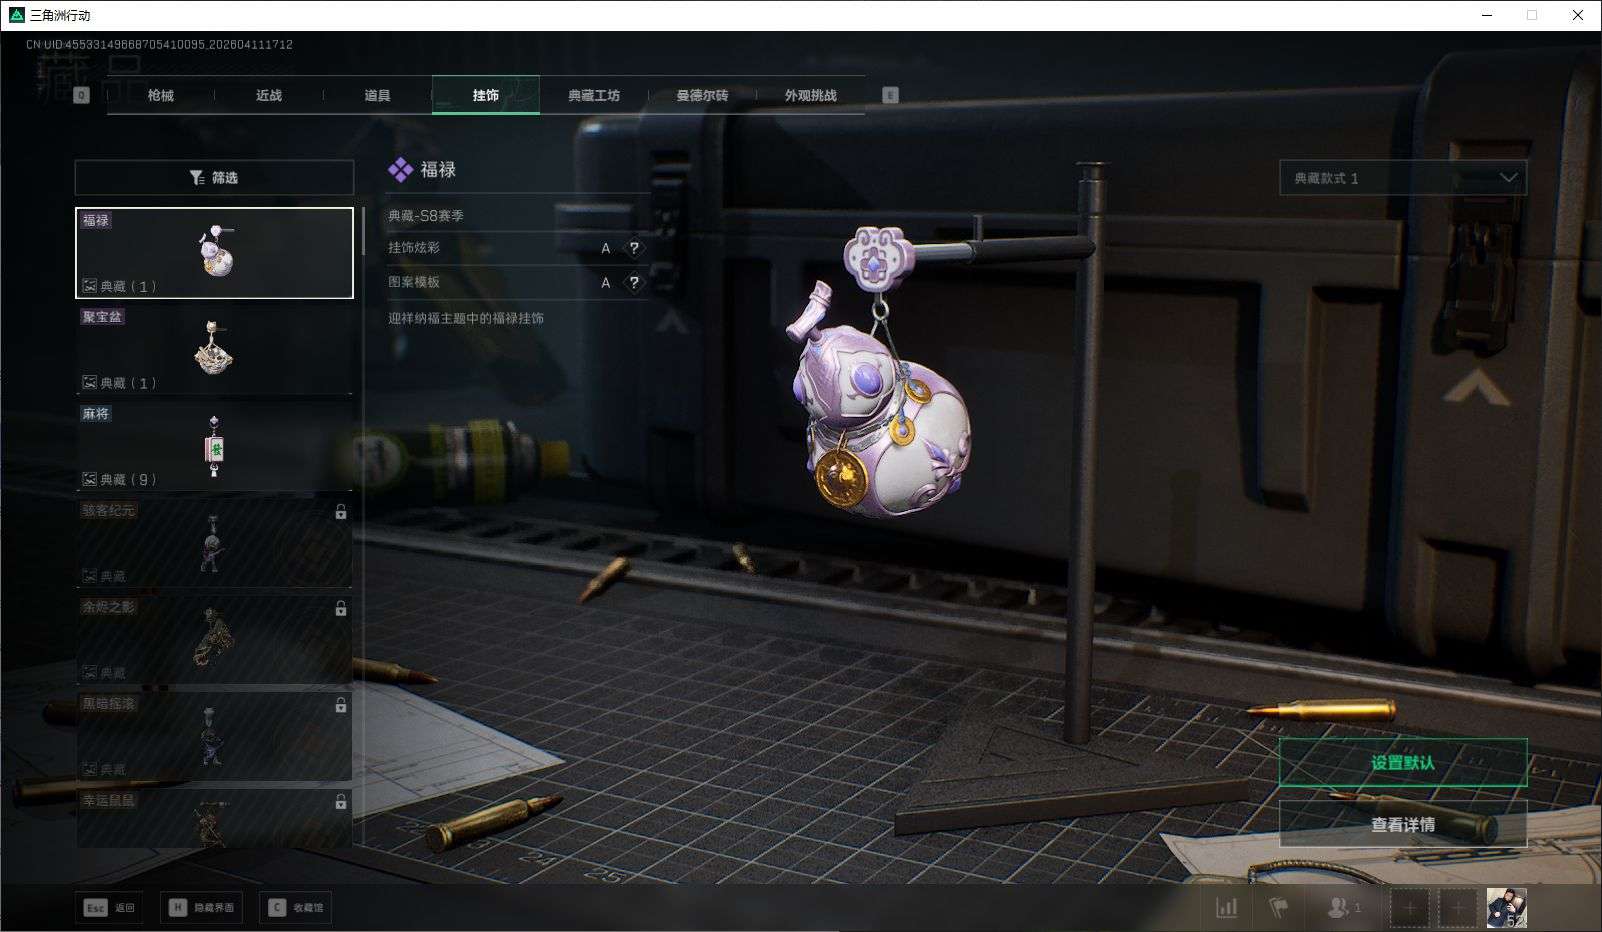Toggle 隐藏界面 to hide the interface
1602x932 pixels.
[203, 908]
